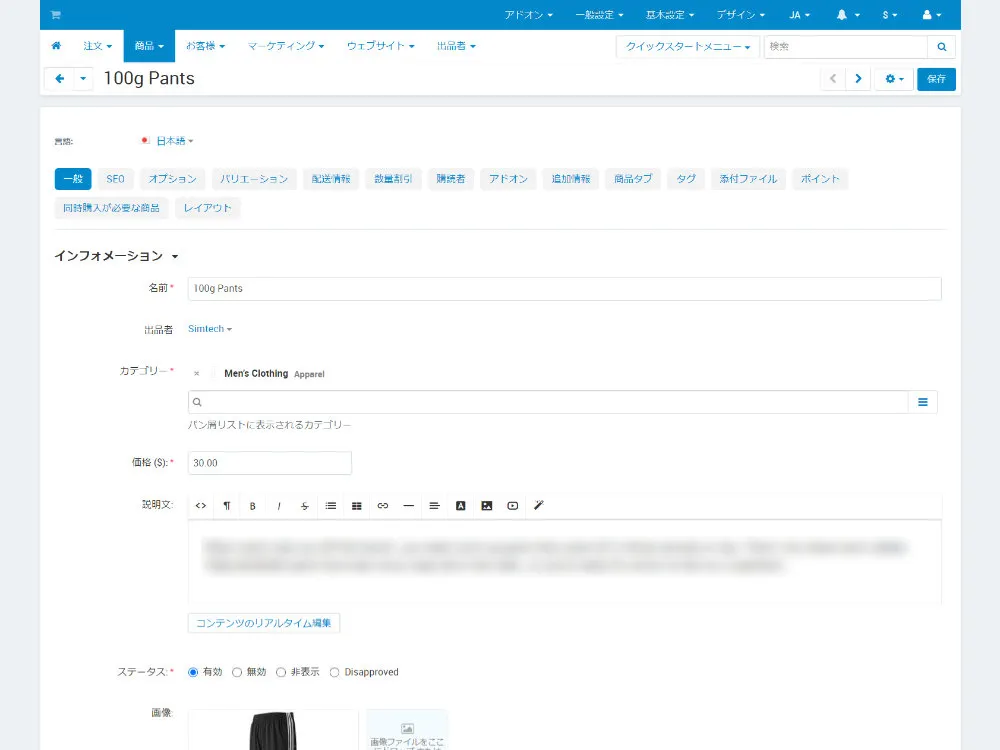Click the 保存 save button
Viewport: 1000px width, 750px height.
[x=936, y=79]
